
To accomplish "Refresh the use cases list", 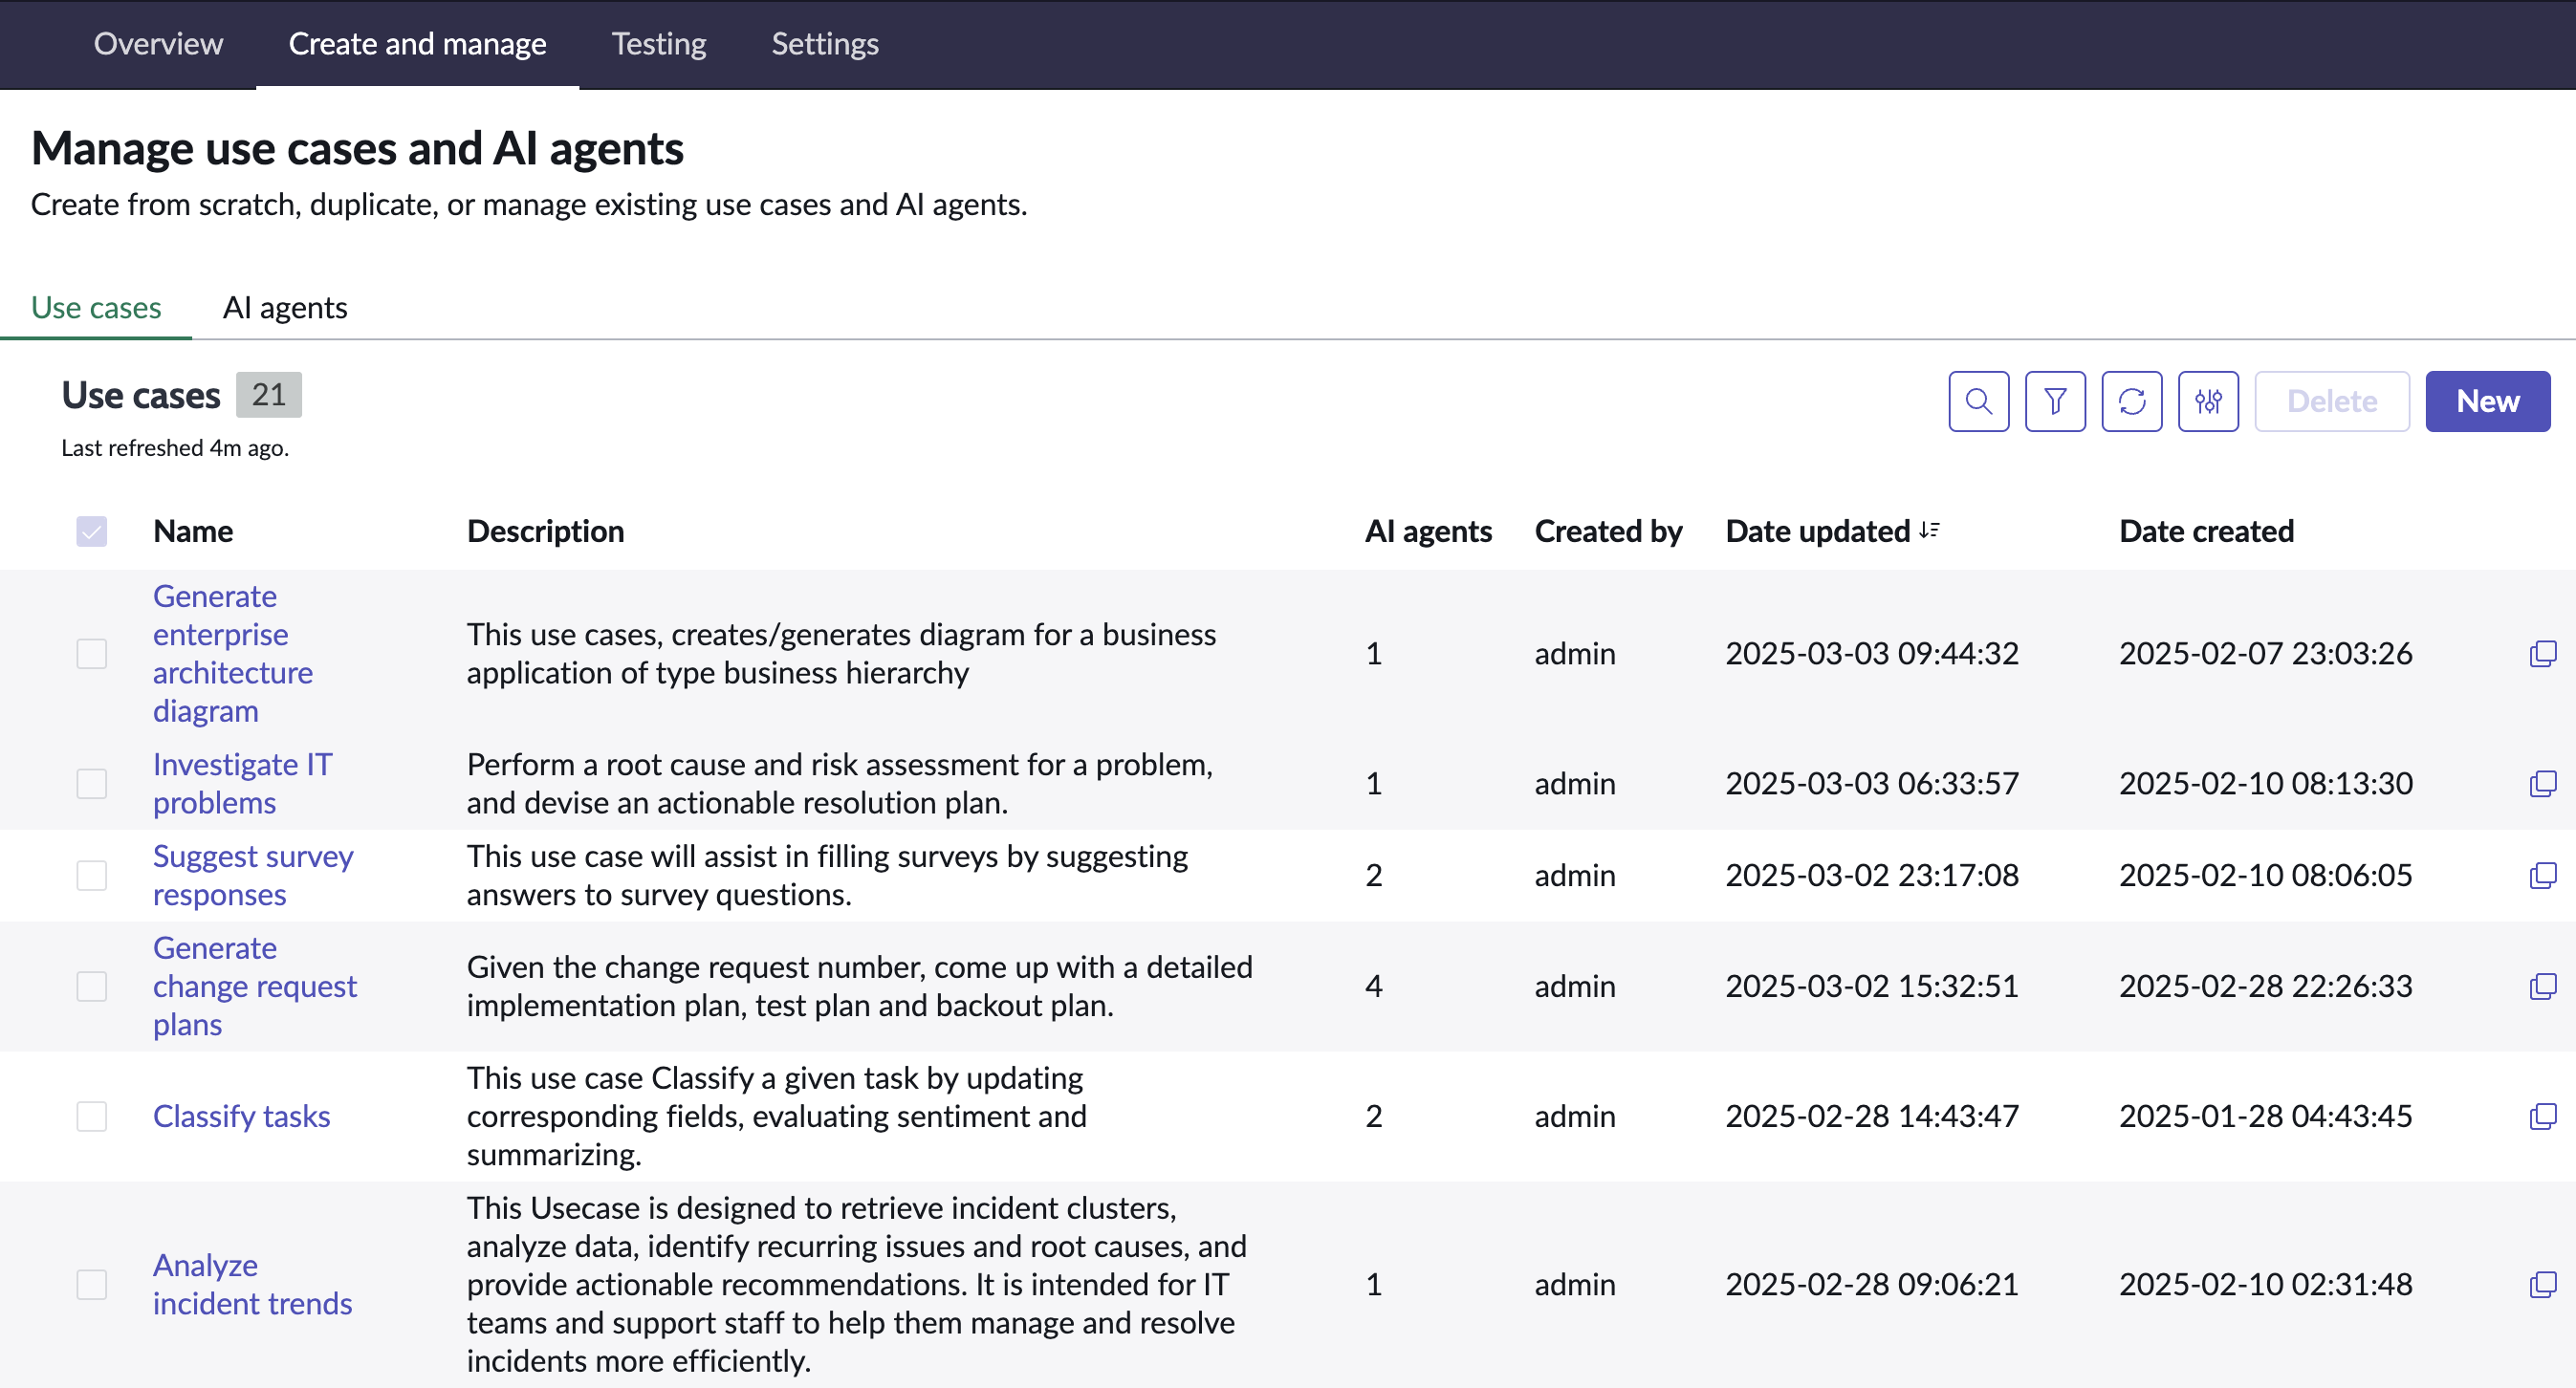I will pos(2131,401).
